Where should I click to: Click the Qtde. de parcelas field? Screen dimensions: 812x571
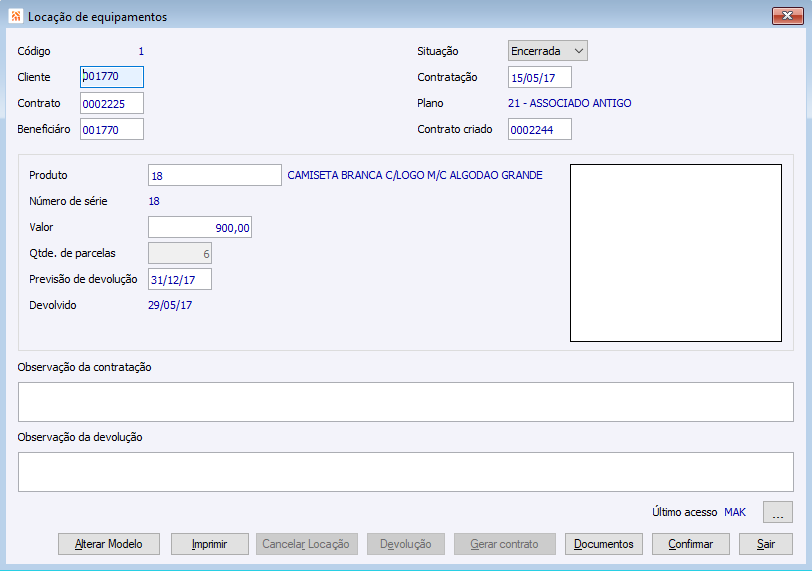coord(180,253)
